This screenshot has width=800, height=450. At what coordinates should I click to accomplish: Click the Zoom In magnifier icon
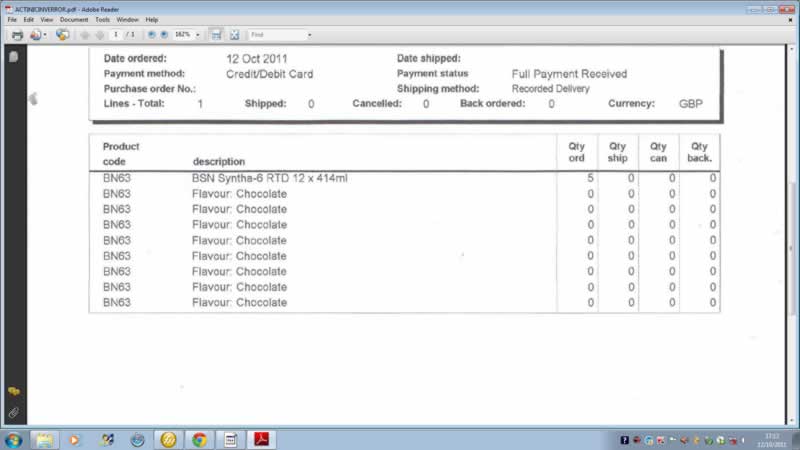click(164, 34)
